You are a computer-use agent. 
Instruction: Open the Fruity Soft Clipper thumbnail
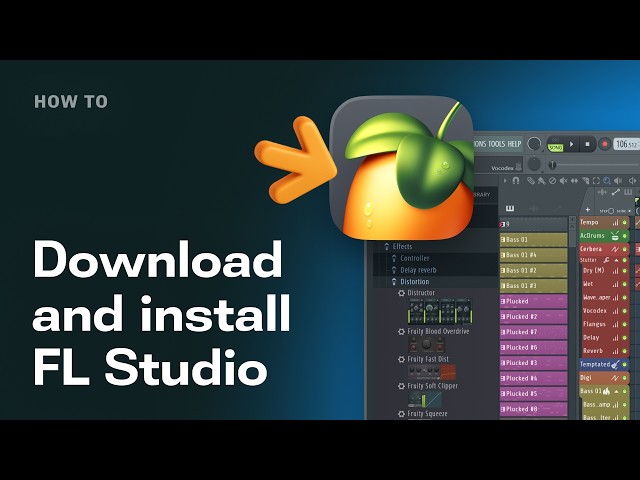click(424, 400)
